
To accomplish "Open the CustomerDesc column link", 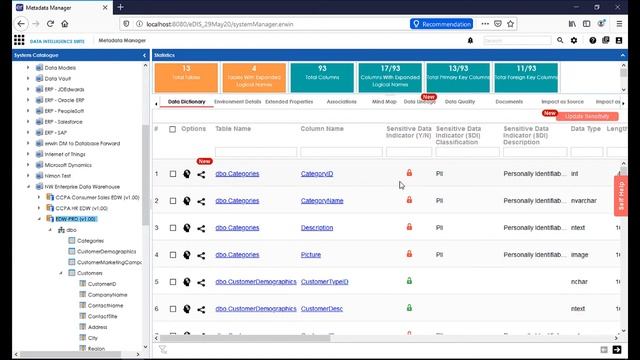I will (322, 309).
